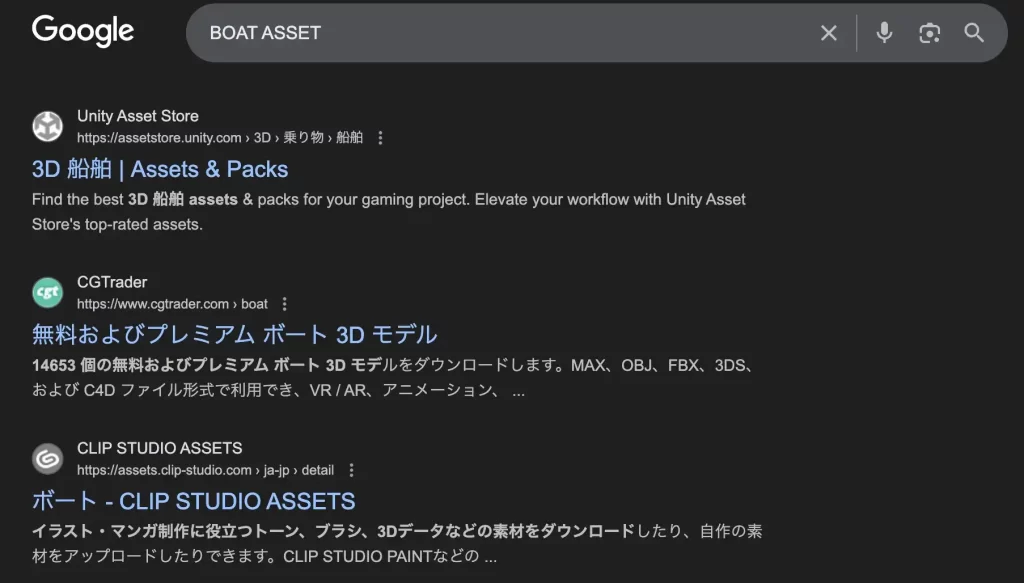Clear the search query with the X icon

click(x=828, y=33)
